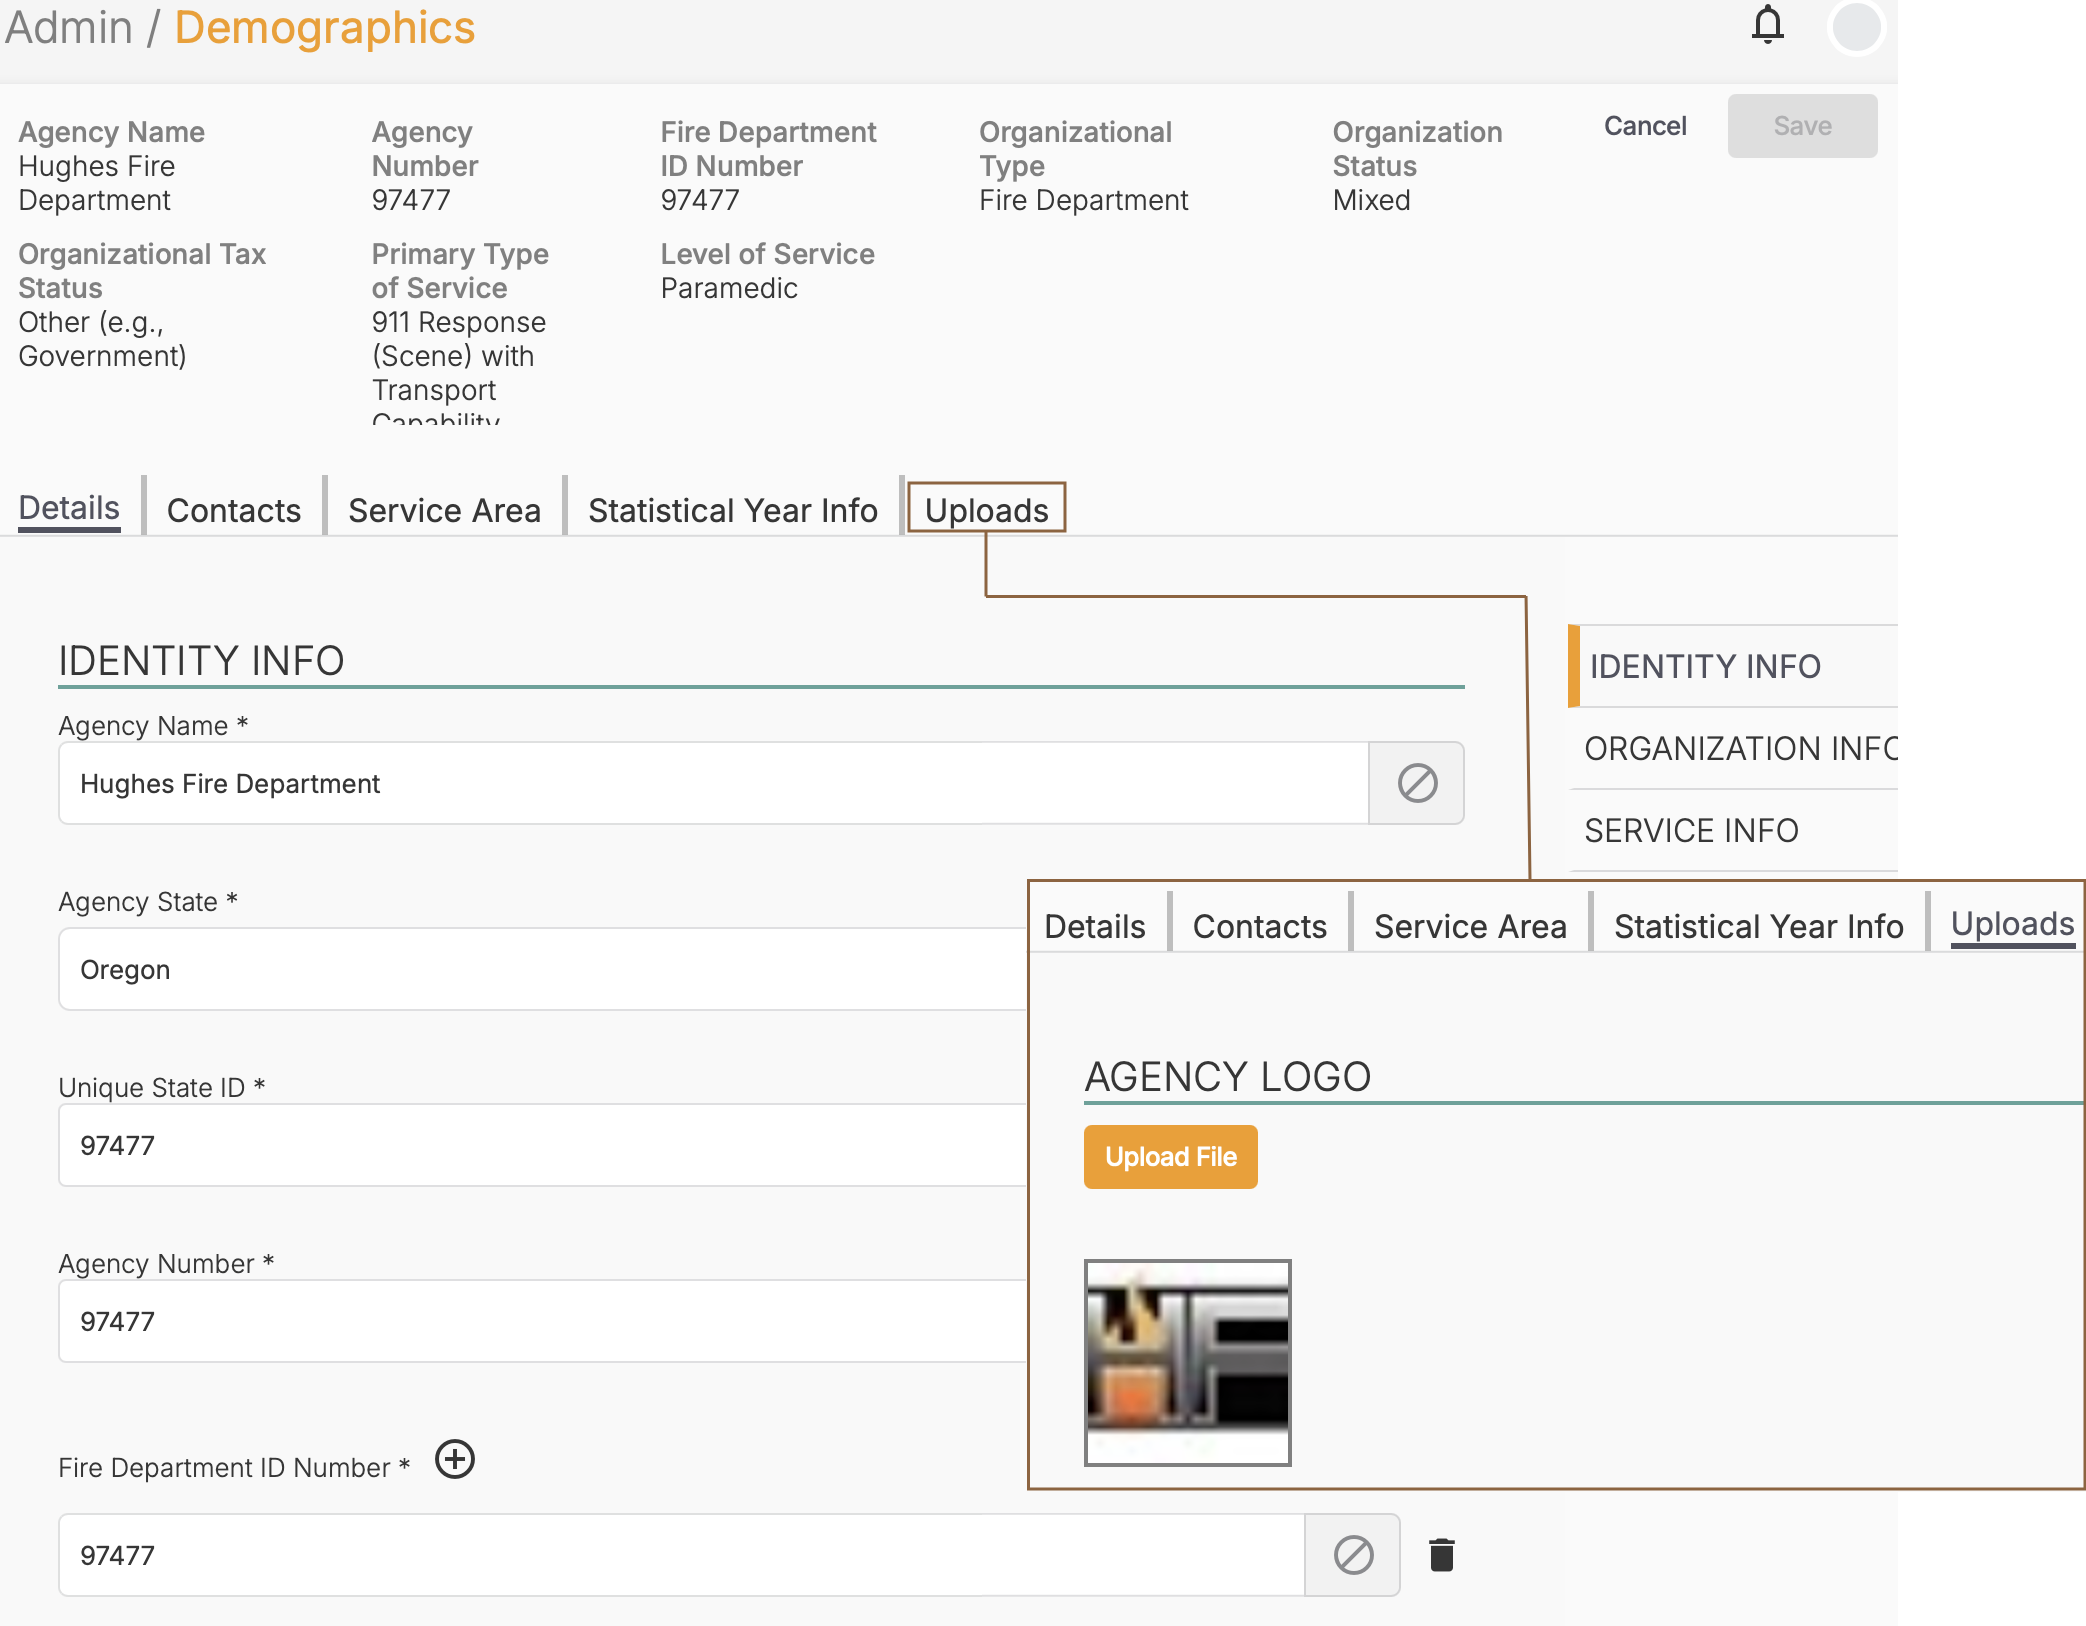Switch to the Contacts tab
The image size is (2086, 1626).
[x=233, y=510]
